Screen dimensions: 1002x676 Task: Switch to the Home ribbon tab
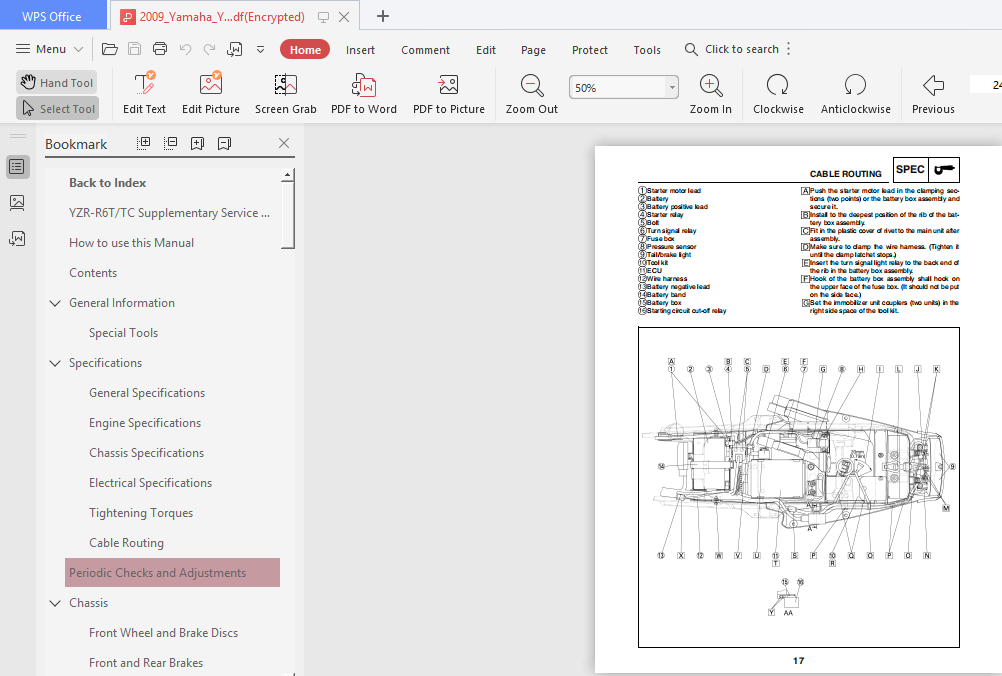[x=305, y=50]
